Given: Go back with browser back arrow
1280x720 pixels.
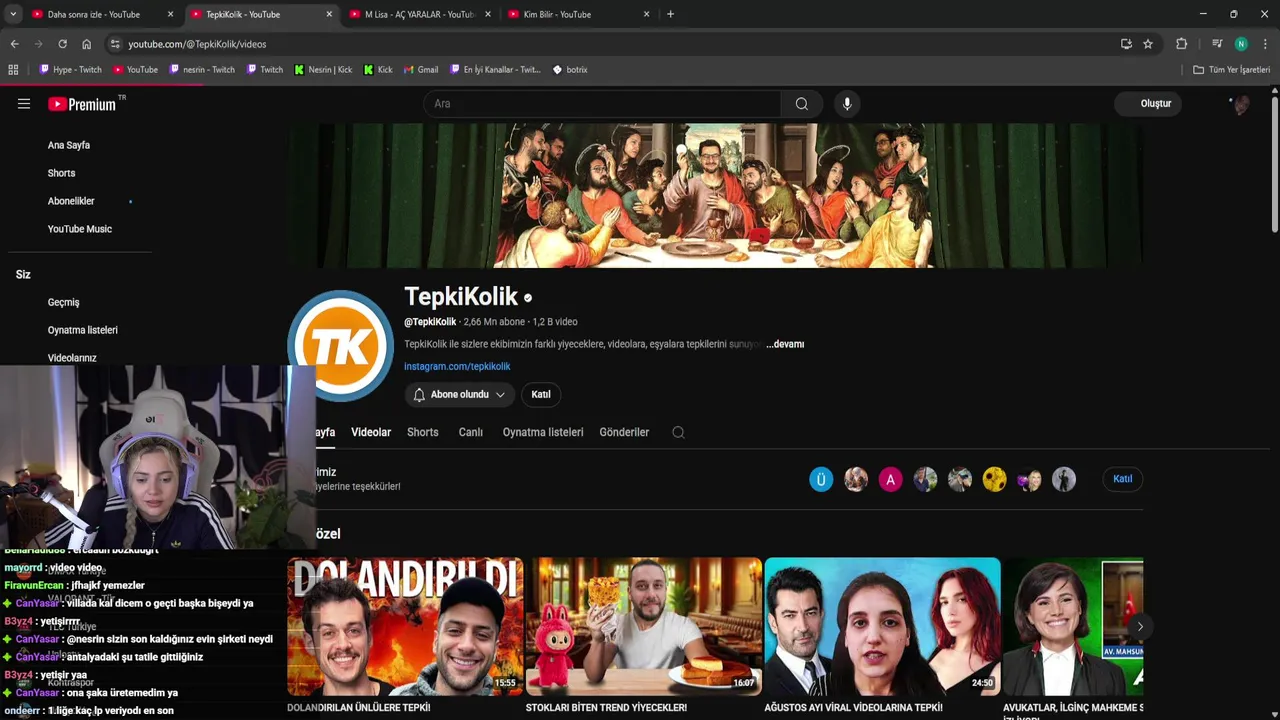Looking at the screenshot, I should point(14,44).
